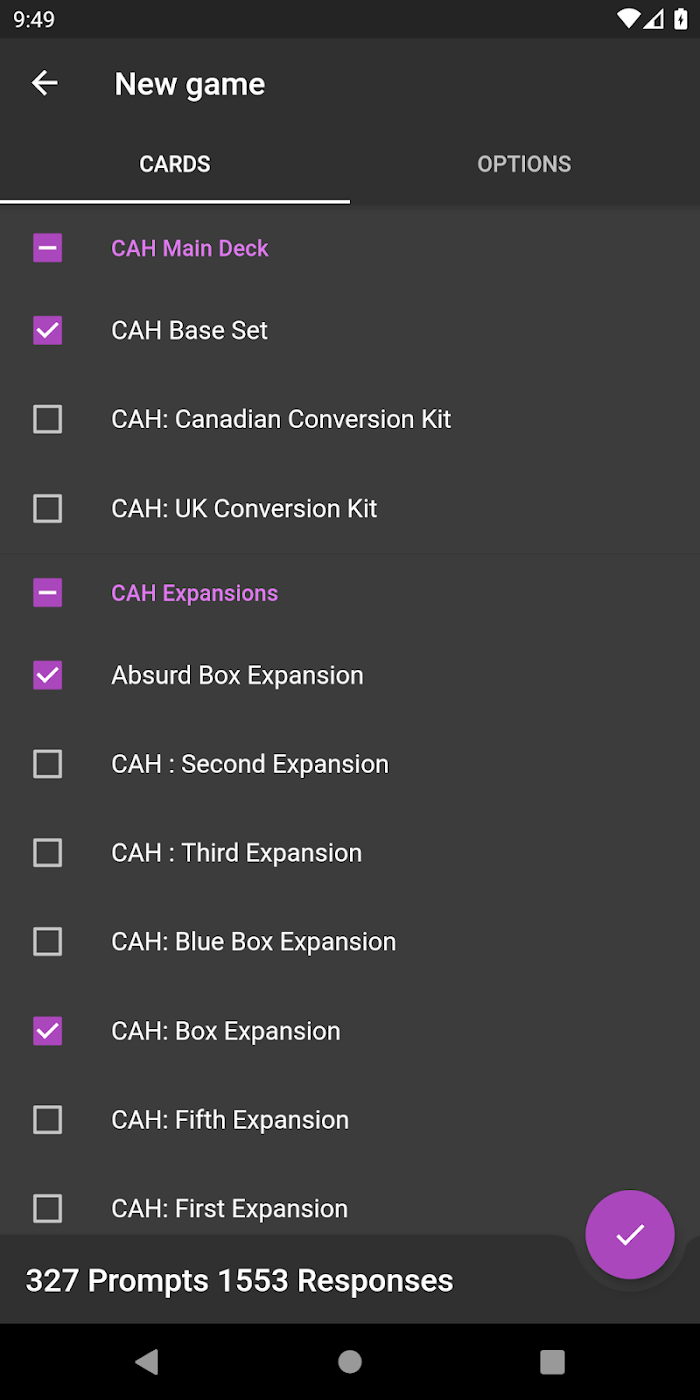Open recent apps with the square button

[552, 1361]
